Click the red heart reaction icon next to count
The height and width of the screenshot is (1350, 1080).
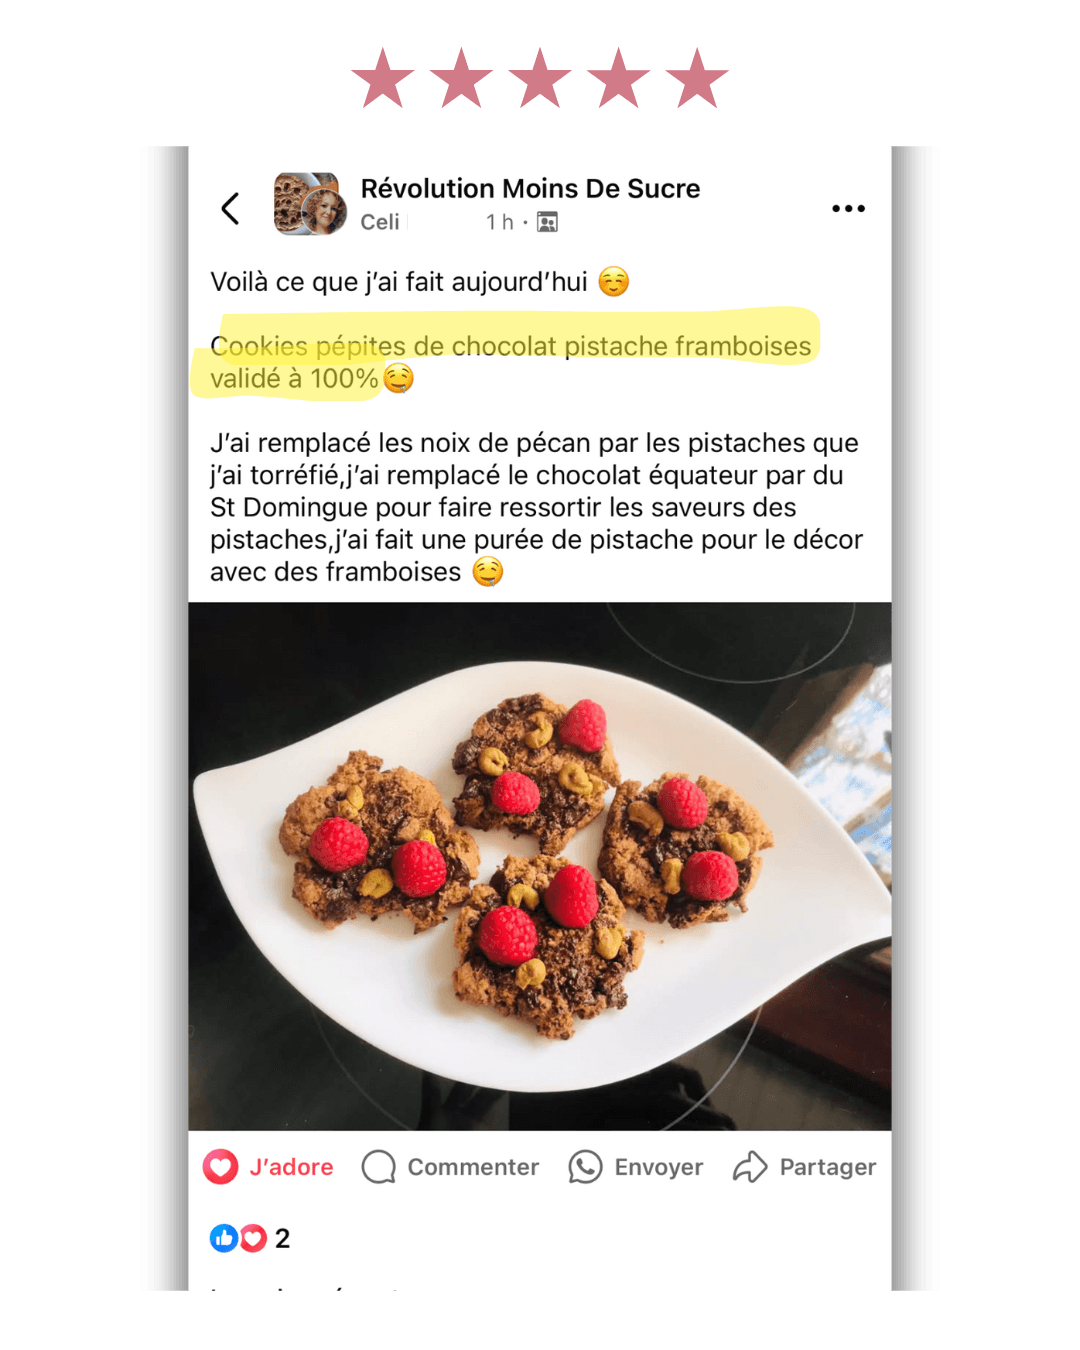(253, 1238)
